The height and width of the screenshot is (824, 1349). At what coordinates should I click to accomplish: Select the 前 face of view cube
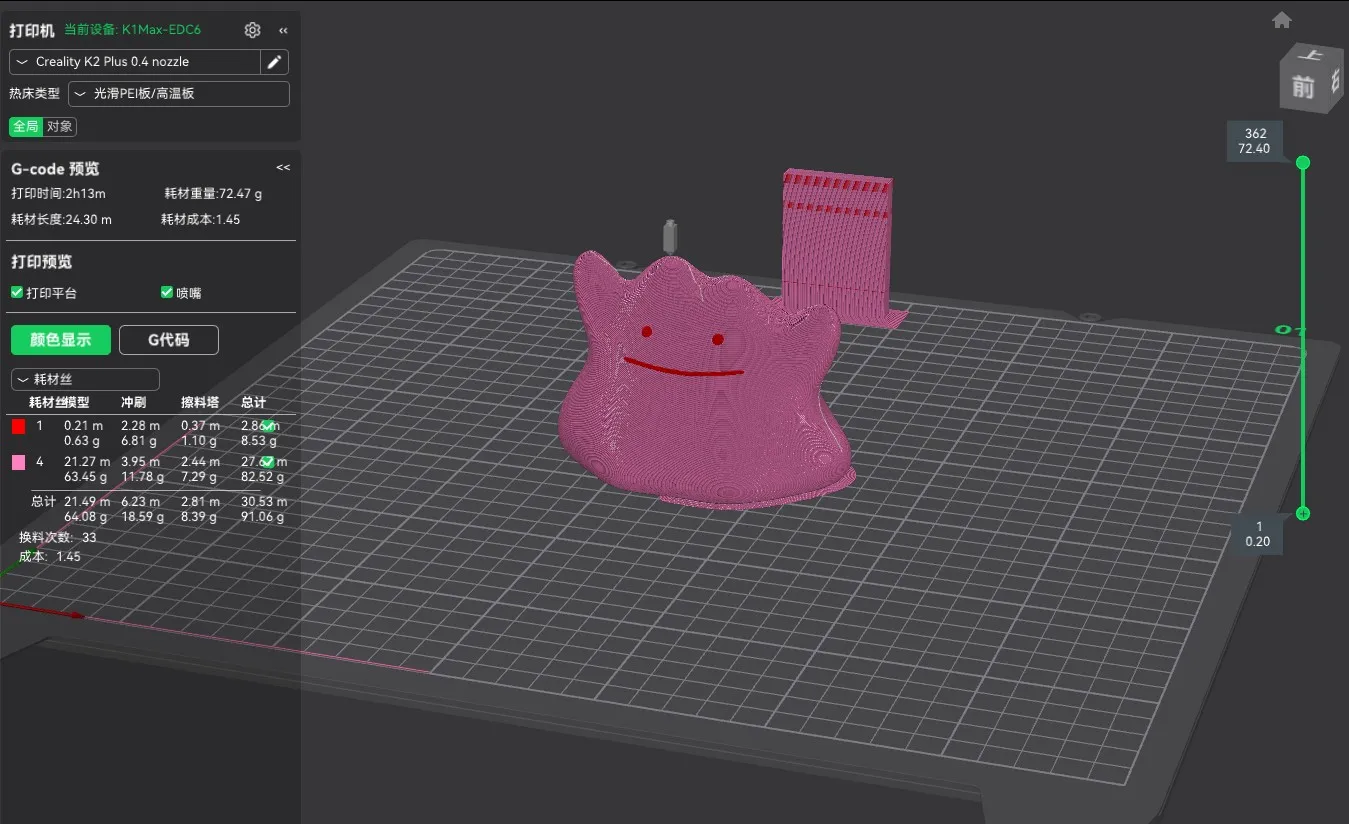(x=1302, y=88)
